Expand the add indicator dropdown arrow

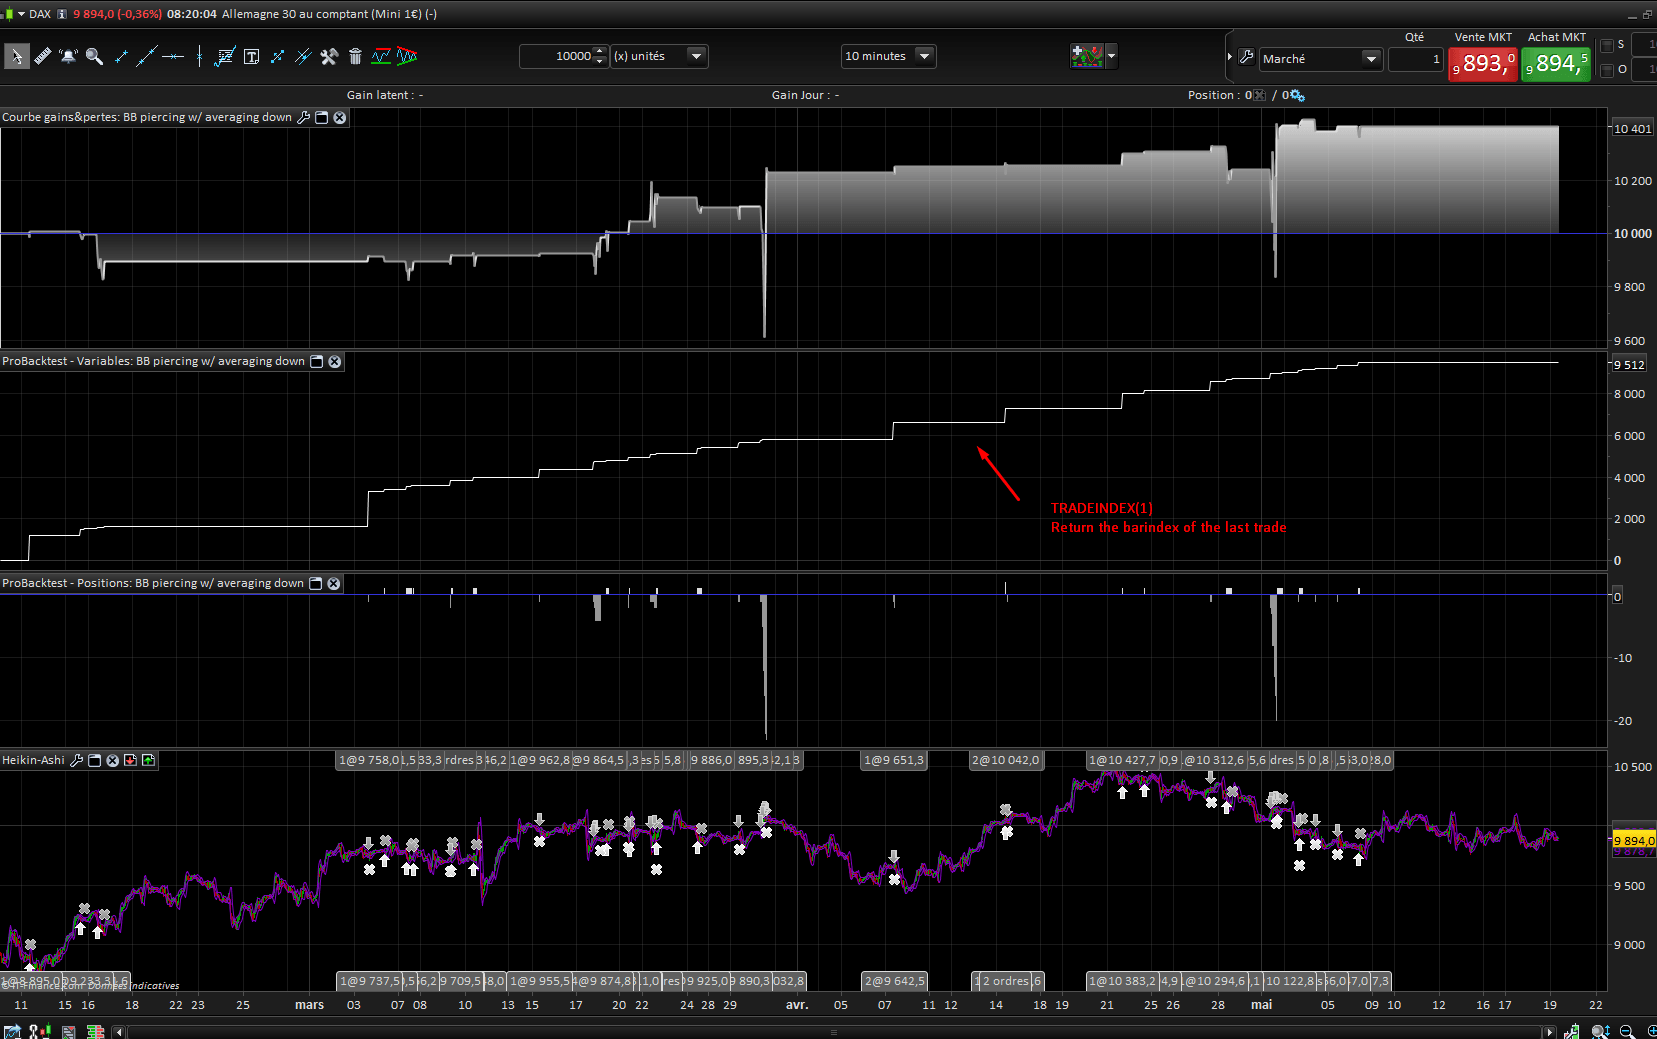[1111, 56]
